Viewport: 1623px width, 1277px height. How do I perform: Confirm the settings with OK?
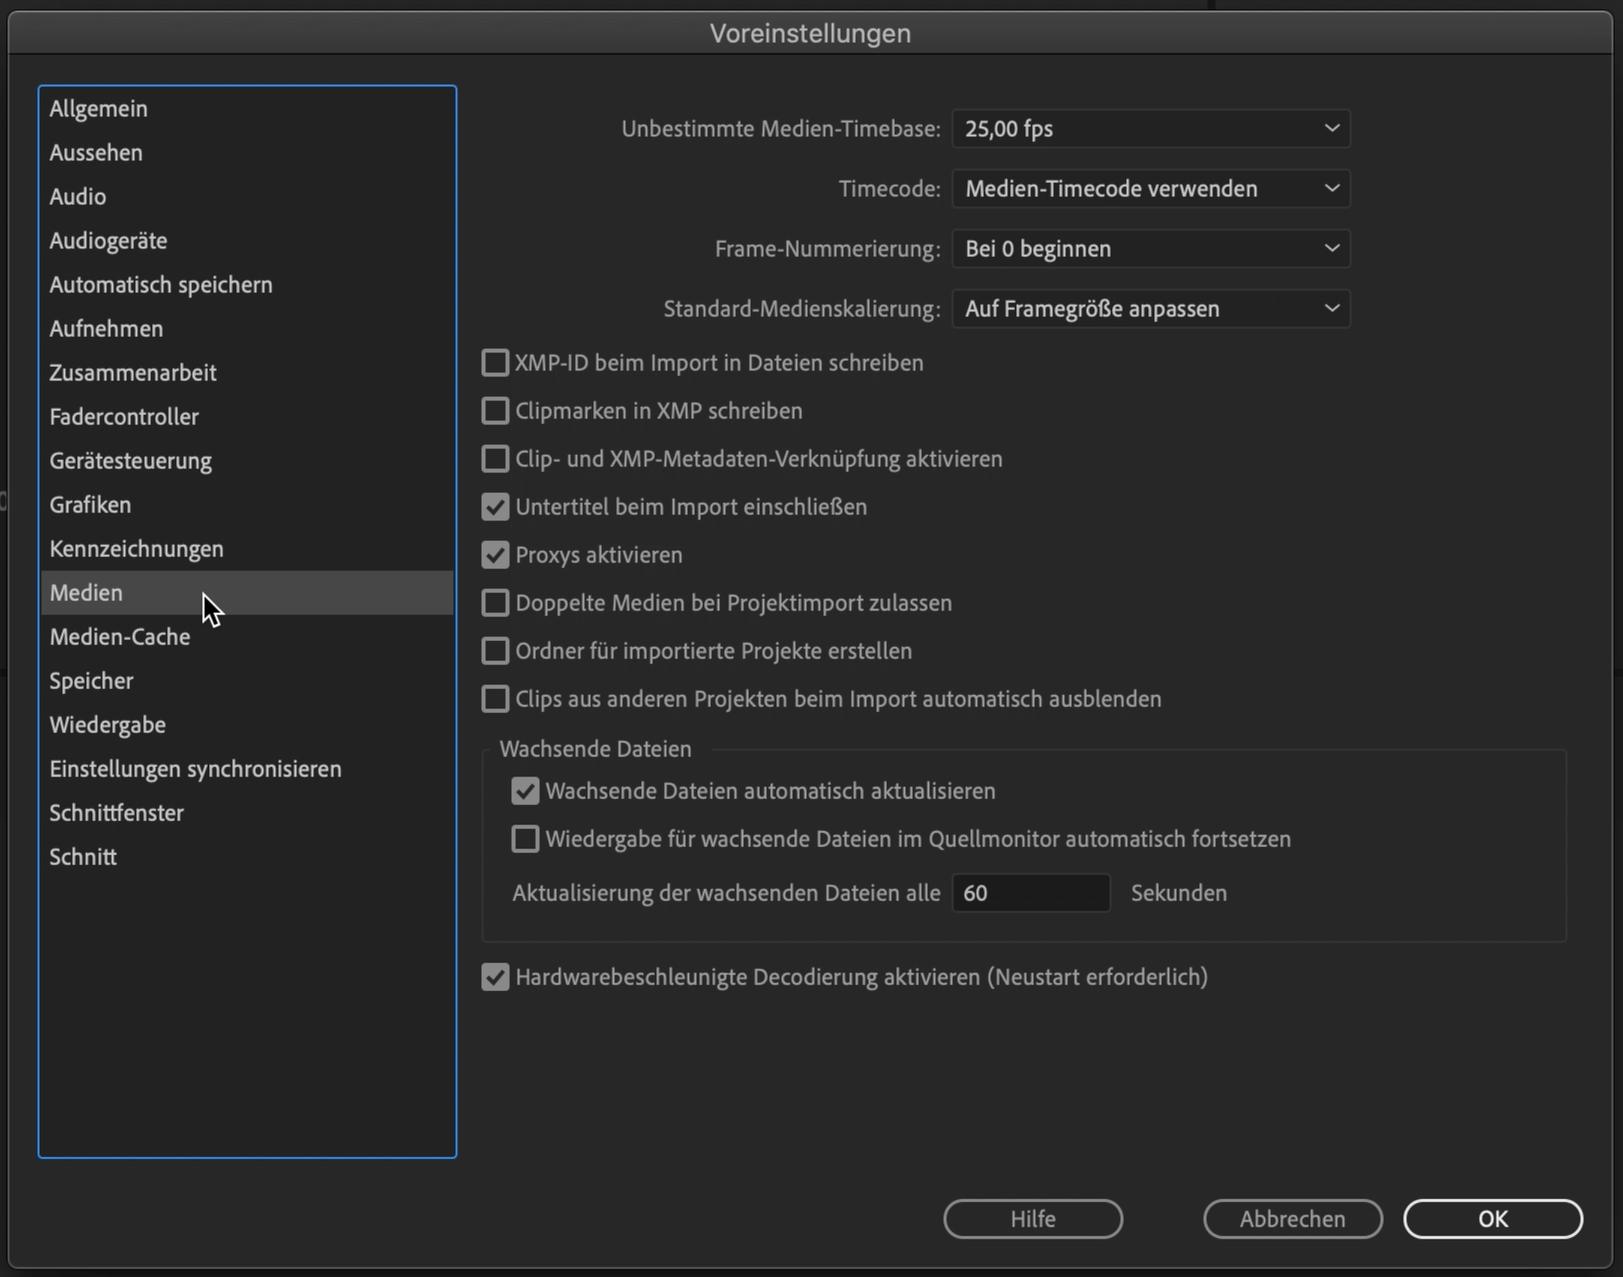click(x=1492, y=1219)
